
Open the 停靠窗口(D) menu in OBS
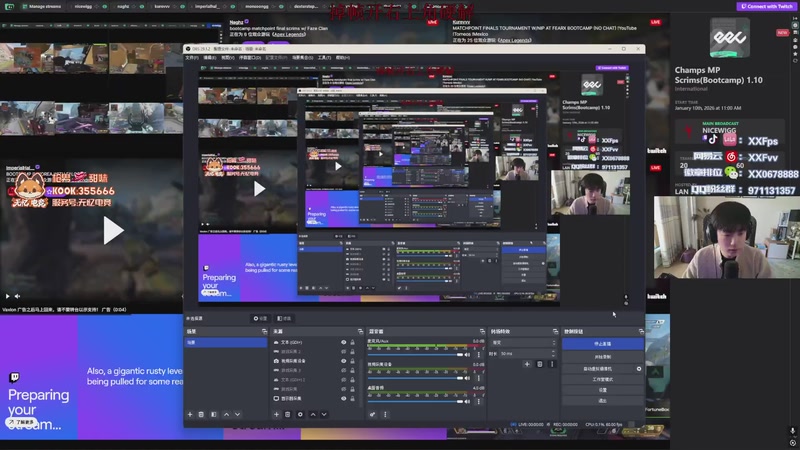click(250, 58)
